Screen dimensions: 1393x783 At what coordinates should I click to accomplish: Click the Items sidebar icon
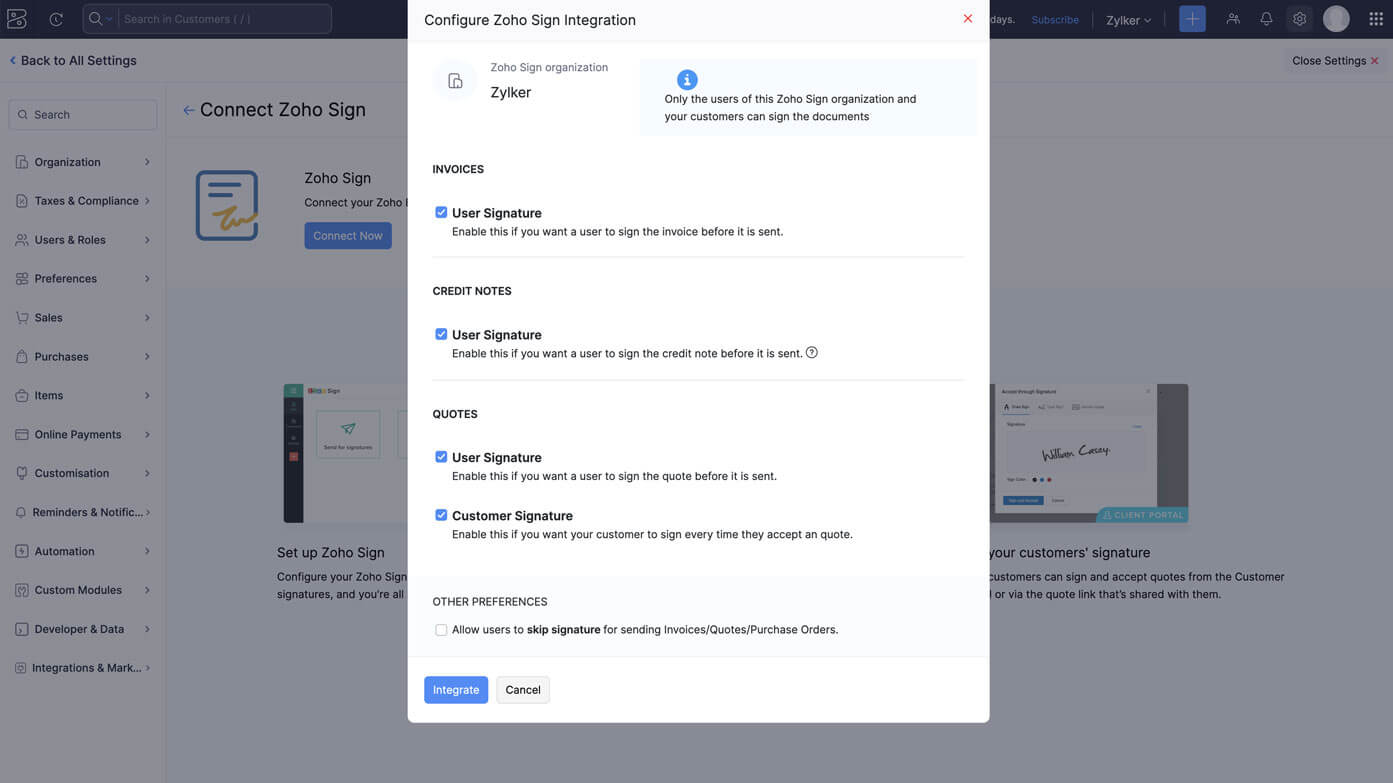click(x=22, y=396)
